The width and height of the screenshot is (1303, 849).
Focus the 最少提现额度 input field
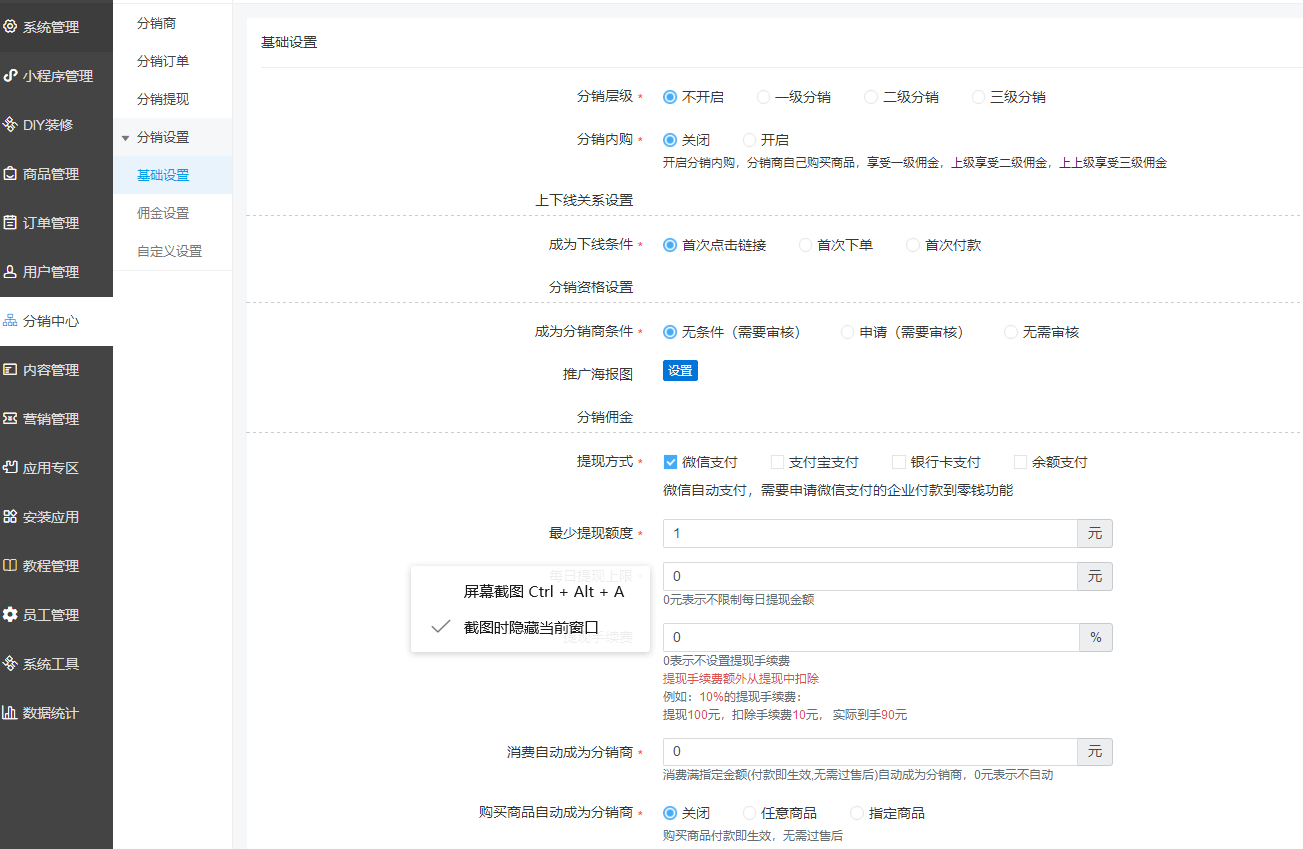pyautogui.click(x=870, y=533)
